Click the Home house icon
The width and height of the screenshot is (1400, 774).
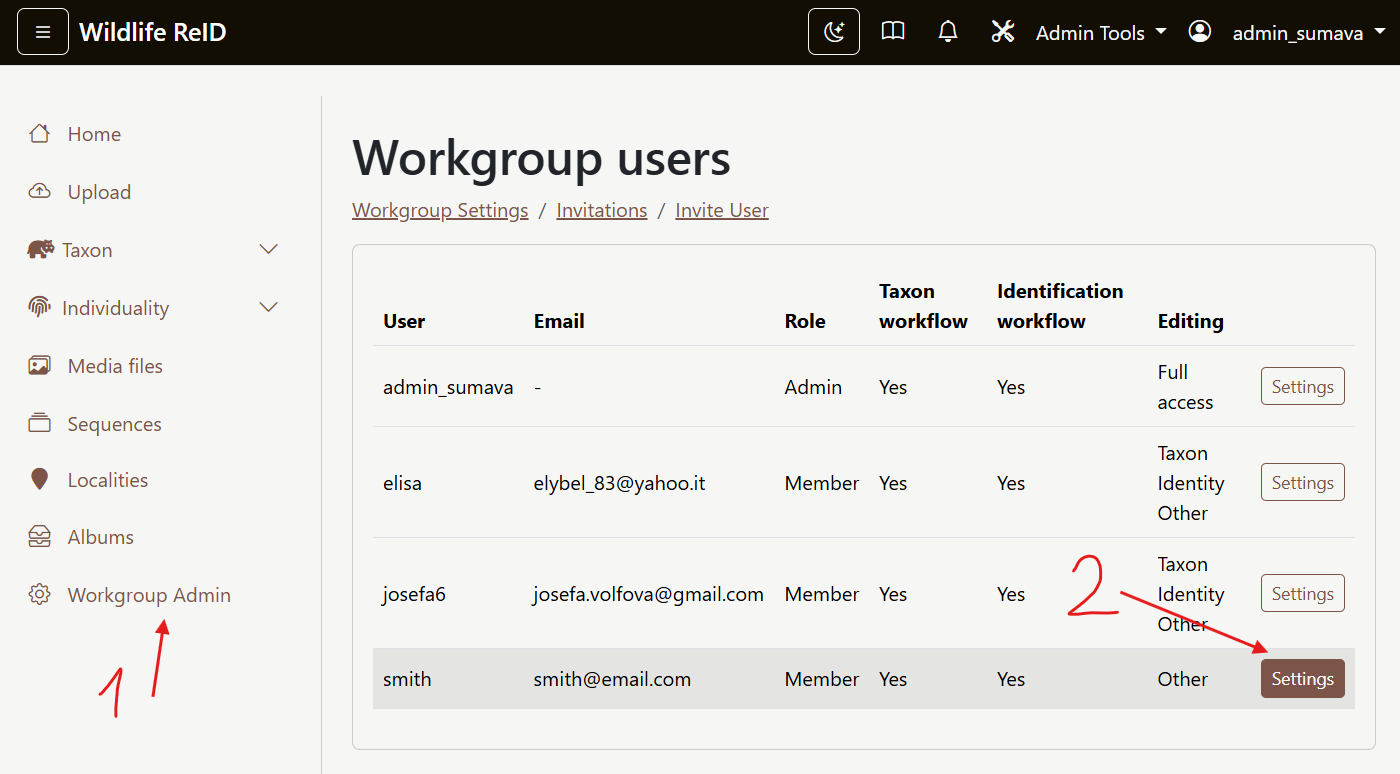point(40,134)
